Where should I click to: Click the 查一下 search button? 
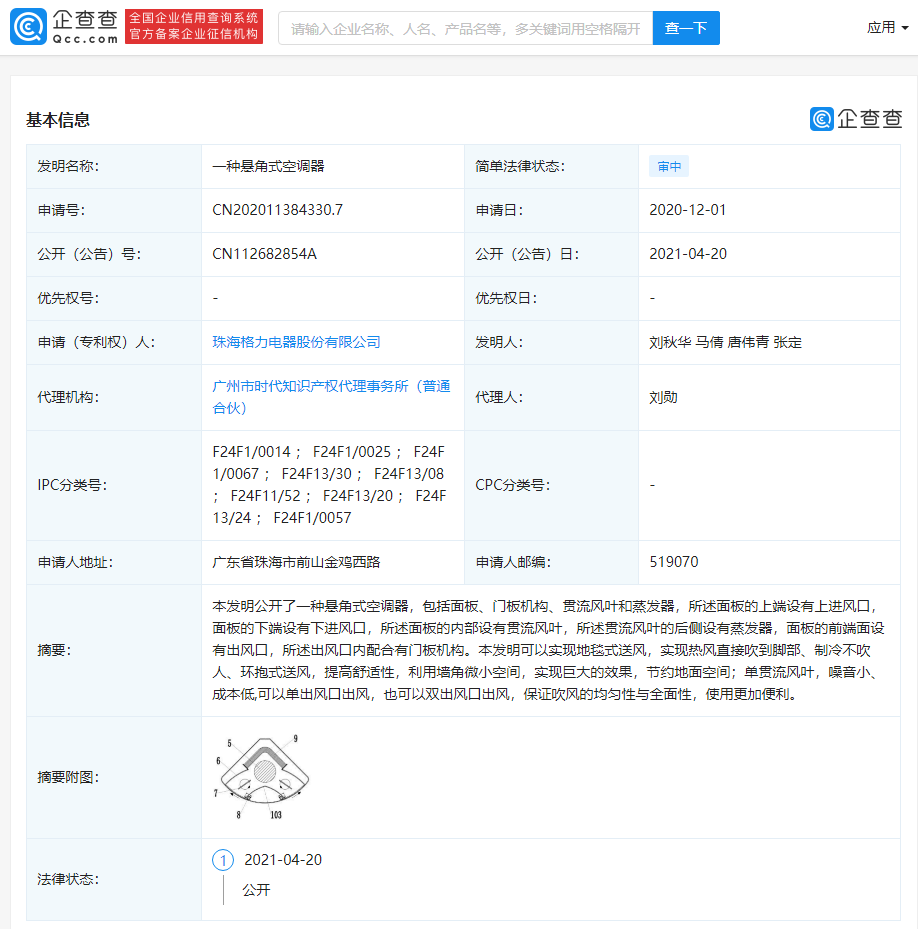pos(686,28)
